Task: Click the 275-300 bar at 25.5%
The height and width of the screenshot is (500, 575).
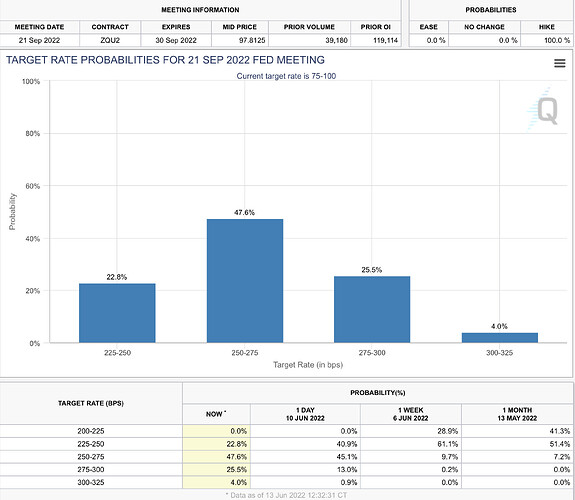Action: [372, 309]
